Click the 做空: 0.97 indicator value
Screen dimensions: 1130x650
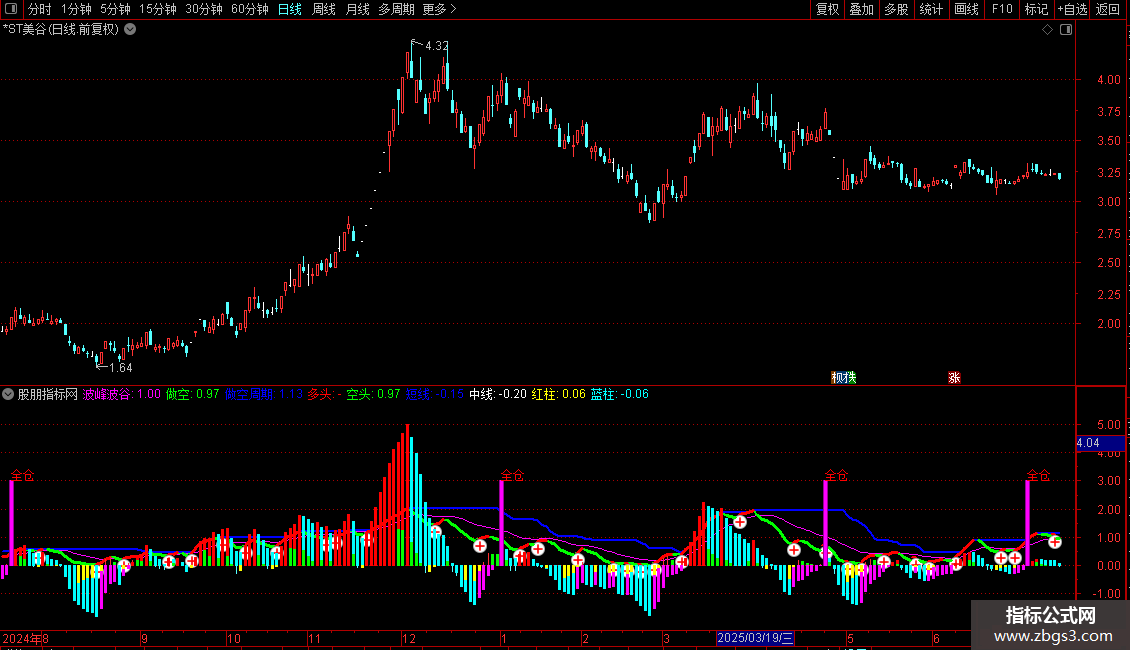click(x=192, y=394)
